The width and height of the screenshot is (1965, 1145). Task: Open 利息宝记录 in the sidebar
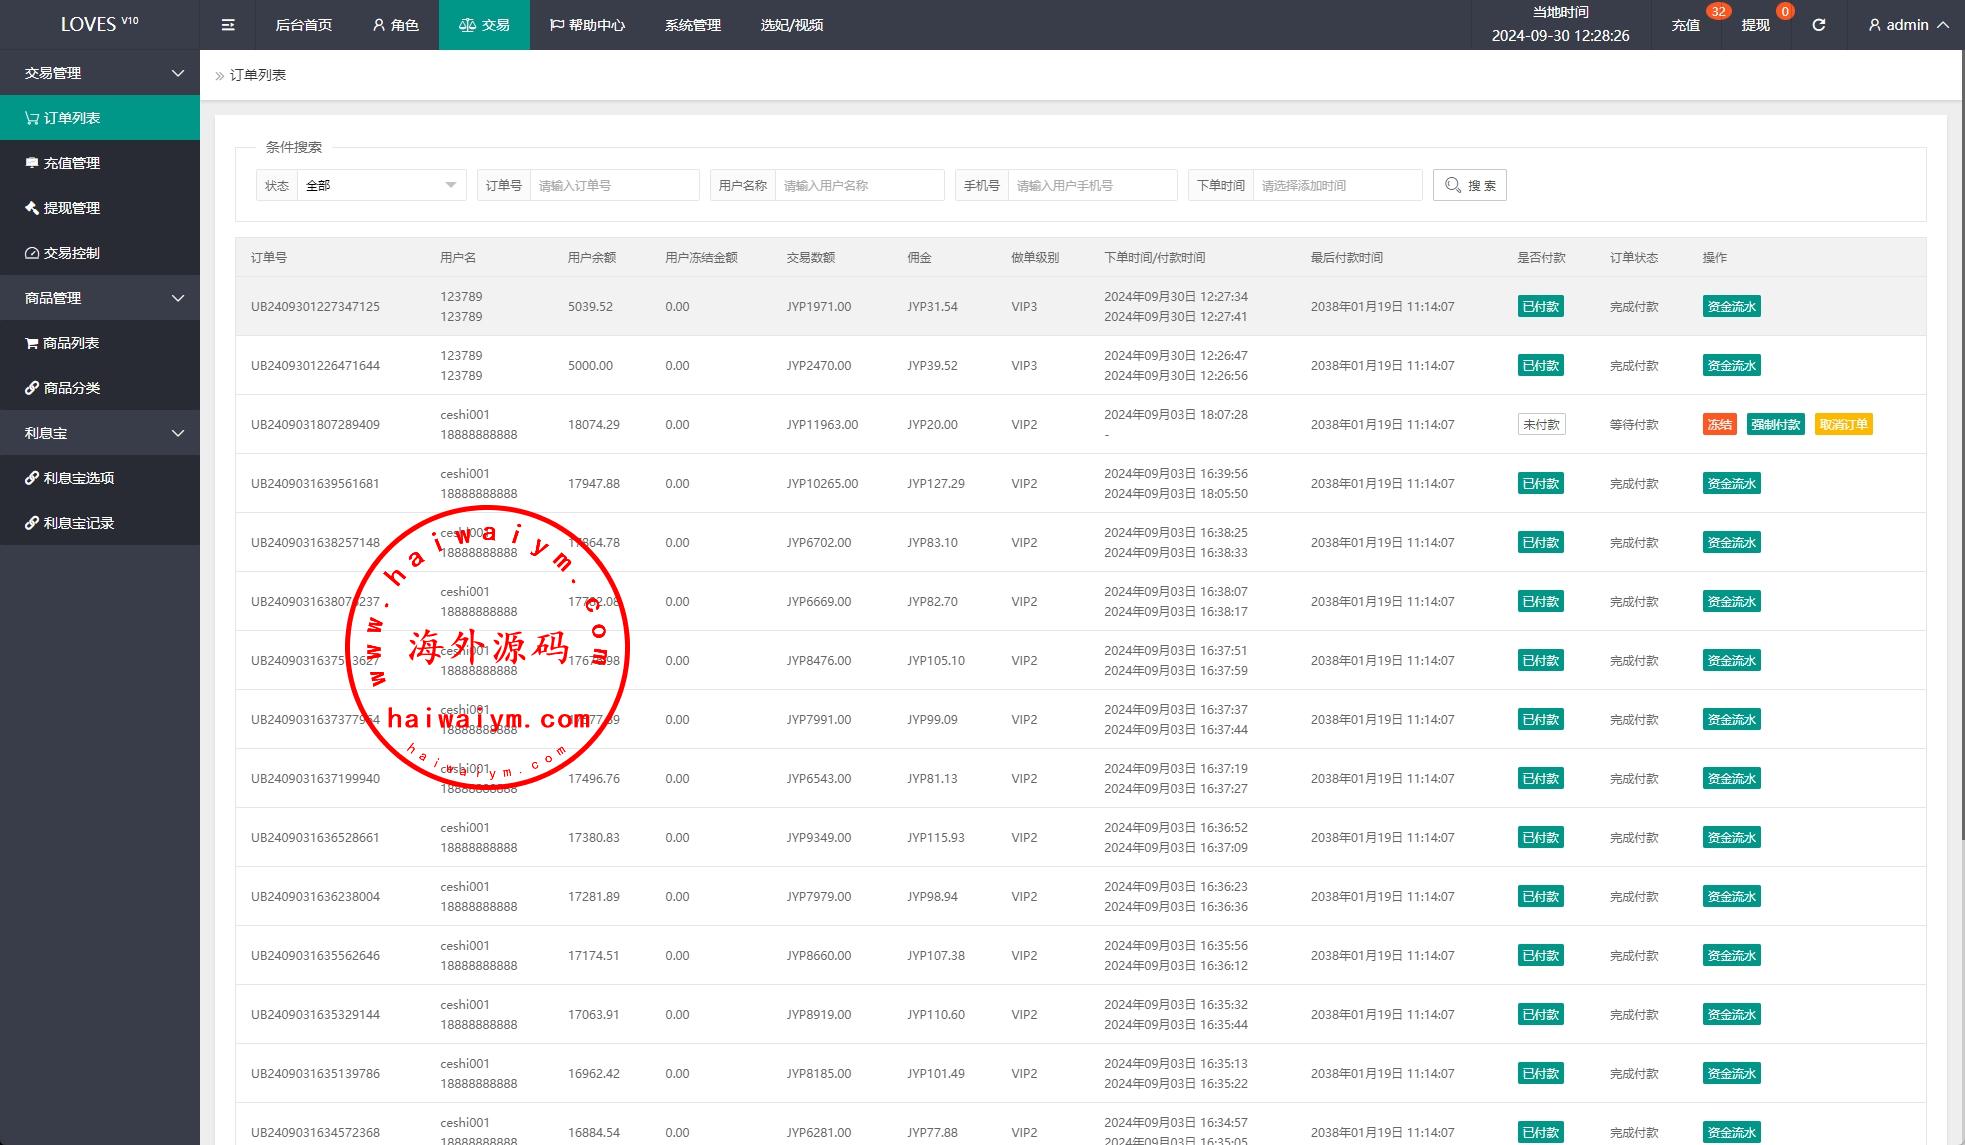(79, 523)
